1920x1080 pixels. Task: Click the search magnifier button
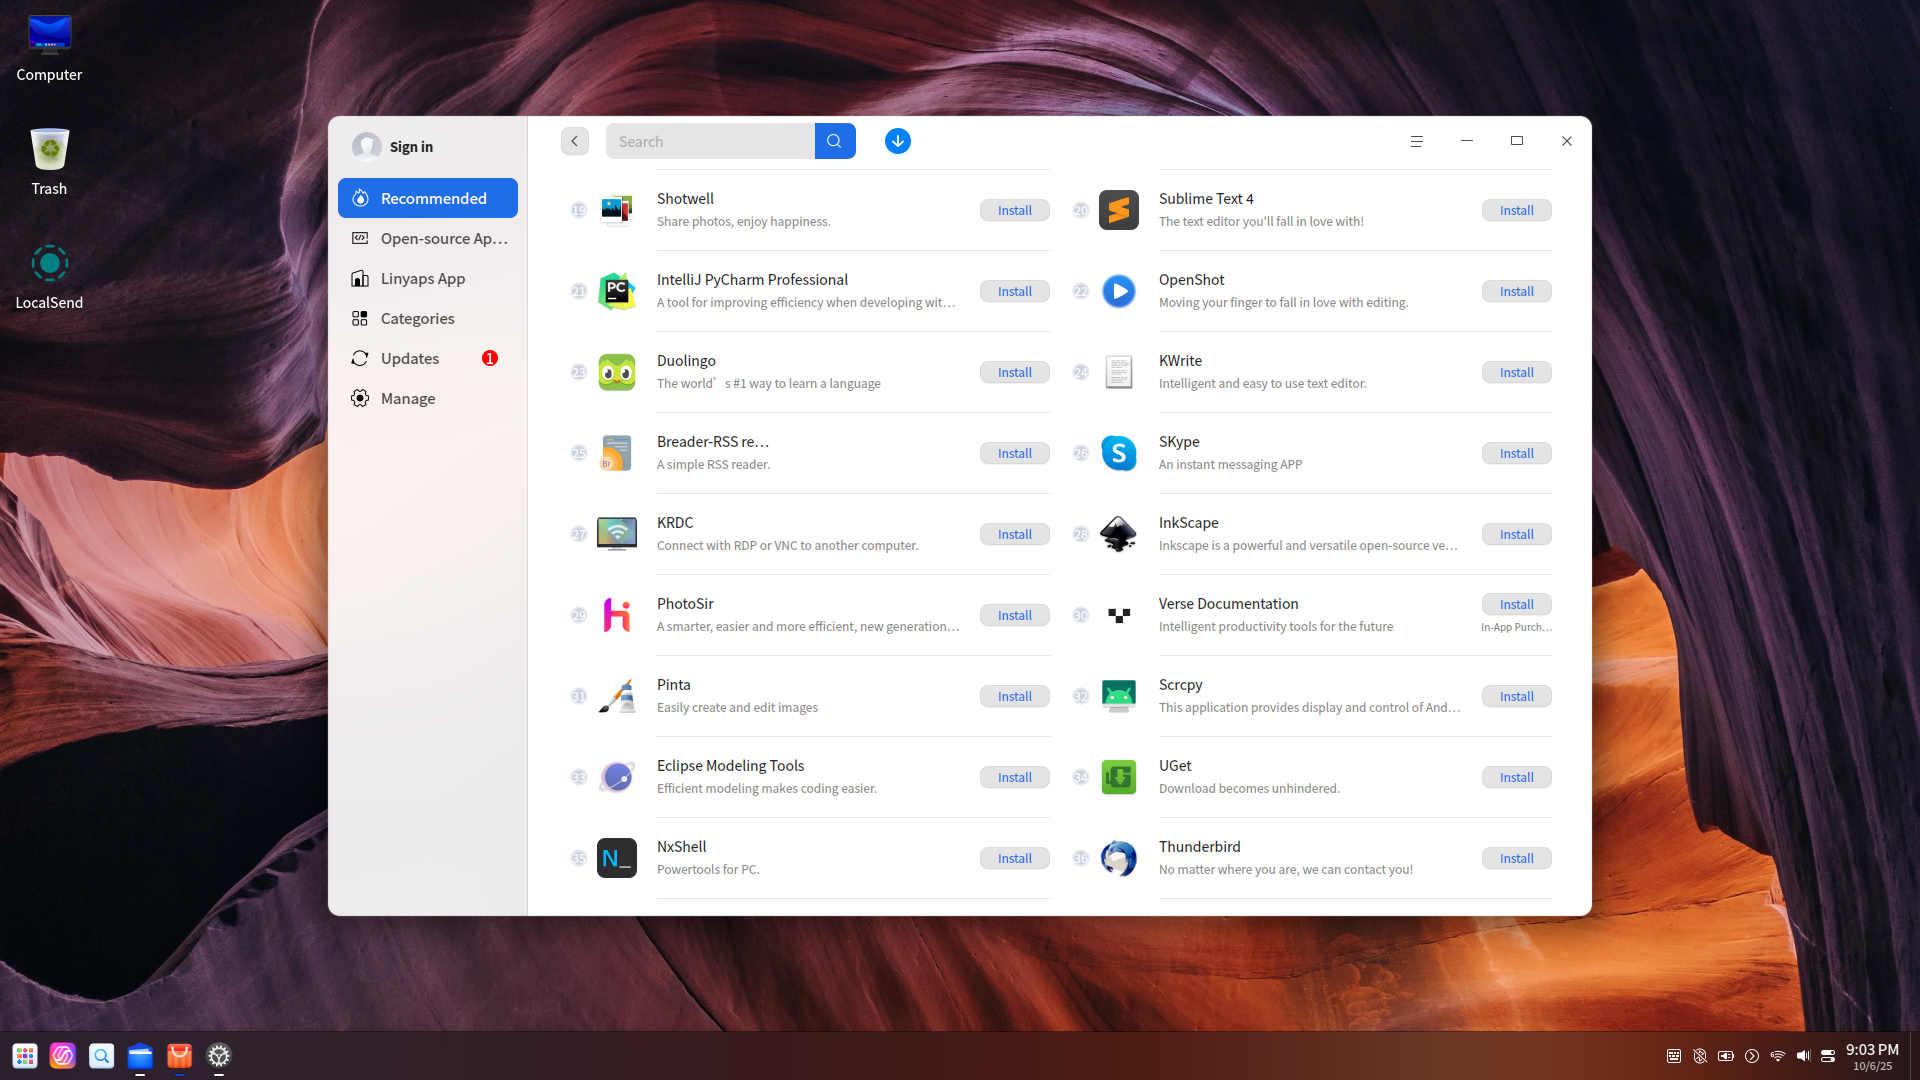point(834,141)
